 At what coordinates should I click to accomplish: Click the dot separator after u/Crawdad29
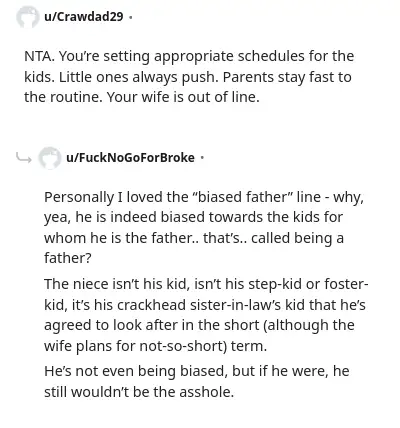pos(130,17)
